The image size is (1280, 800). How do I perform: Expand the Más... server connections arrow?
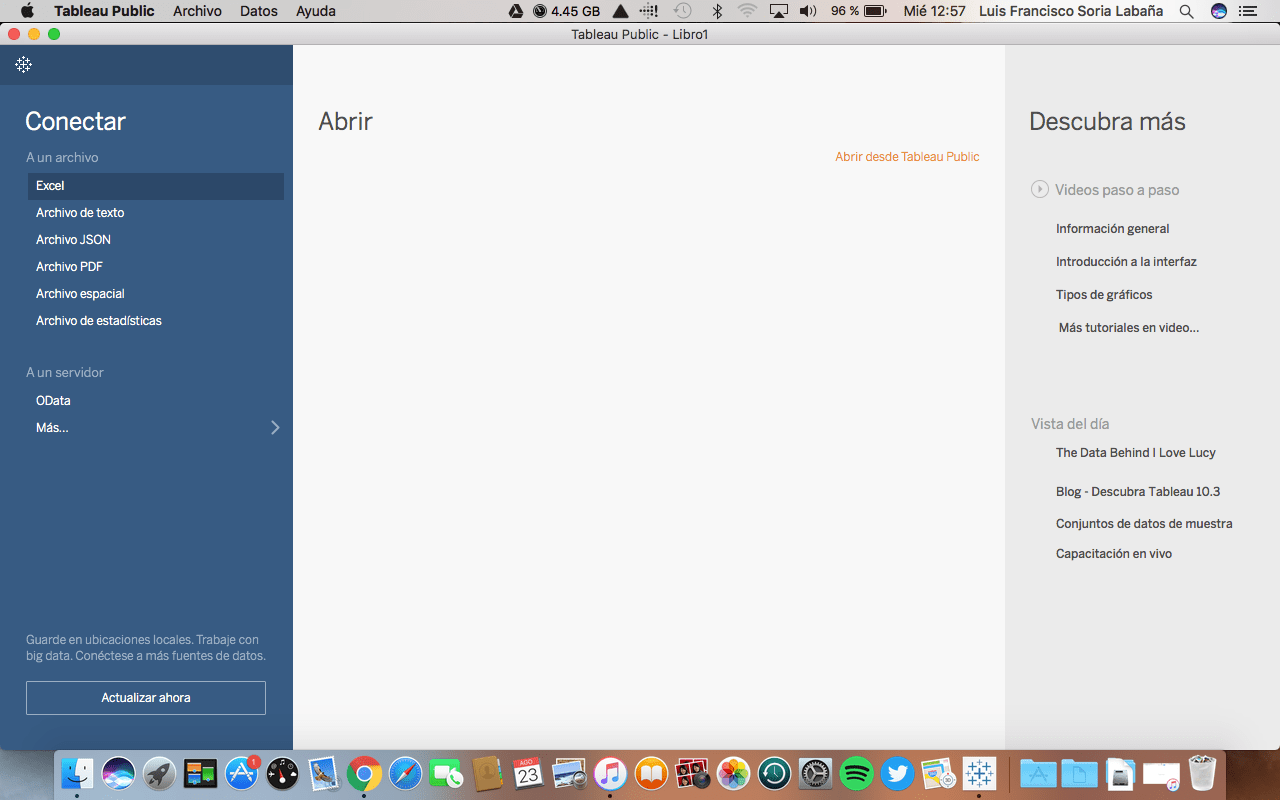[275, 428]
